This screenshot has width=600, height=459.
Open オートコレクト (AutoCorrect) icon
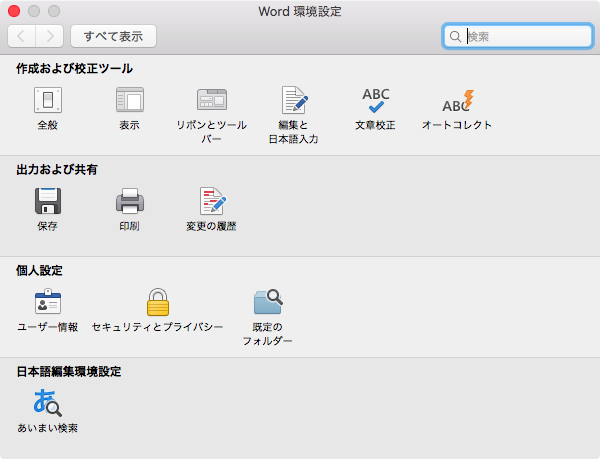(457, 101)
